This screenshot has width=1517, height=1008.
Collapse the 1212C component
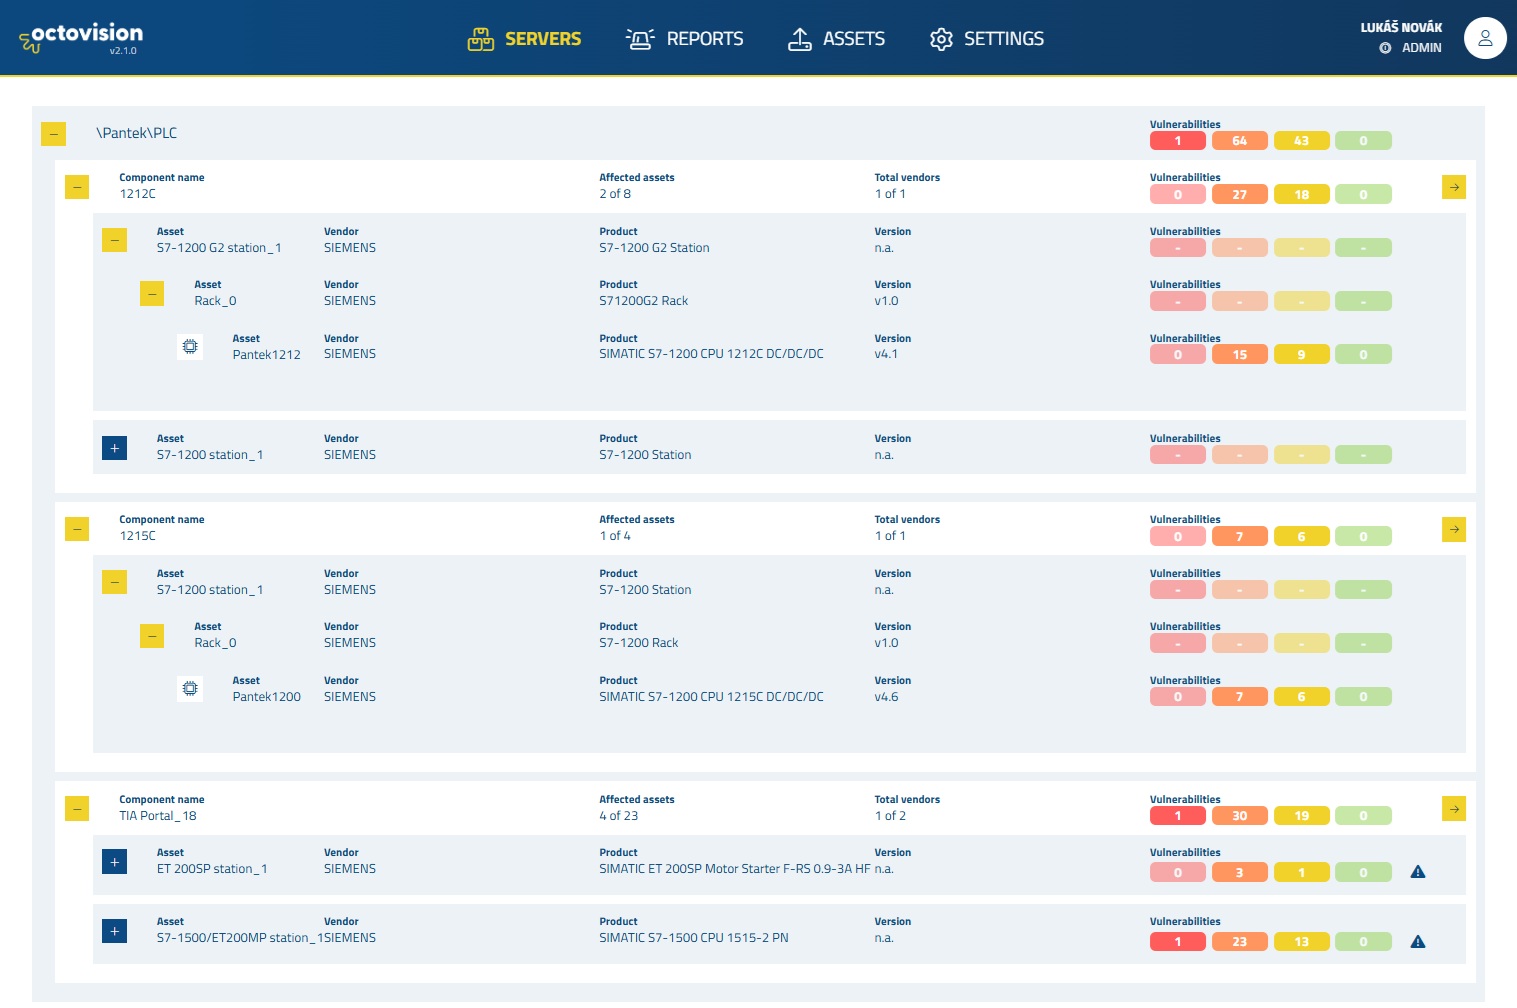click(77, 187)
